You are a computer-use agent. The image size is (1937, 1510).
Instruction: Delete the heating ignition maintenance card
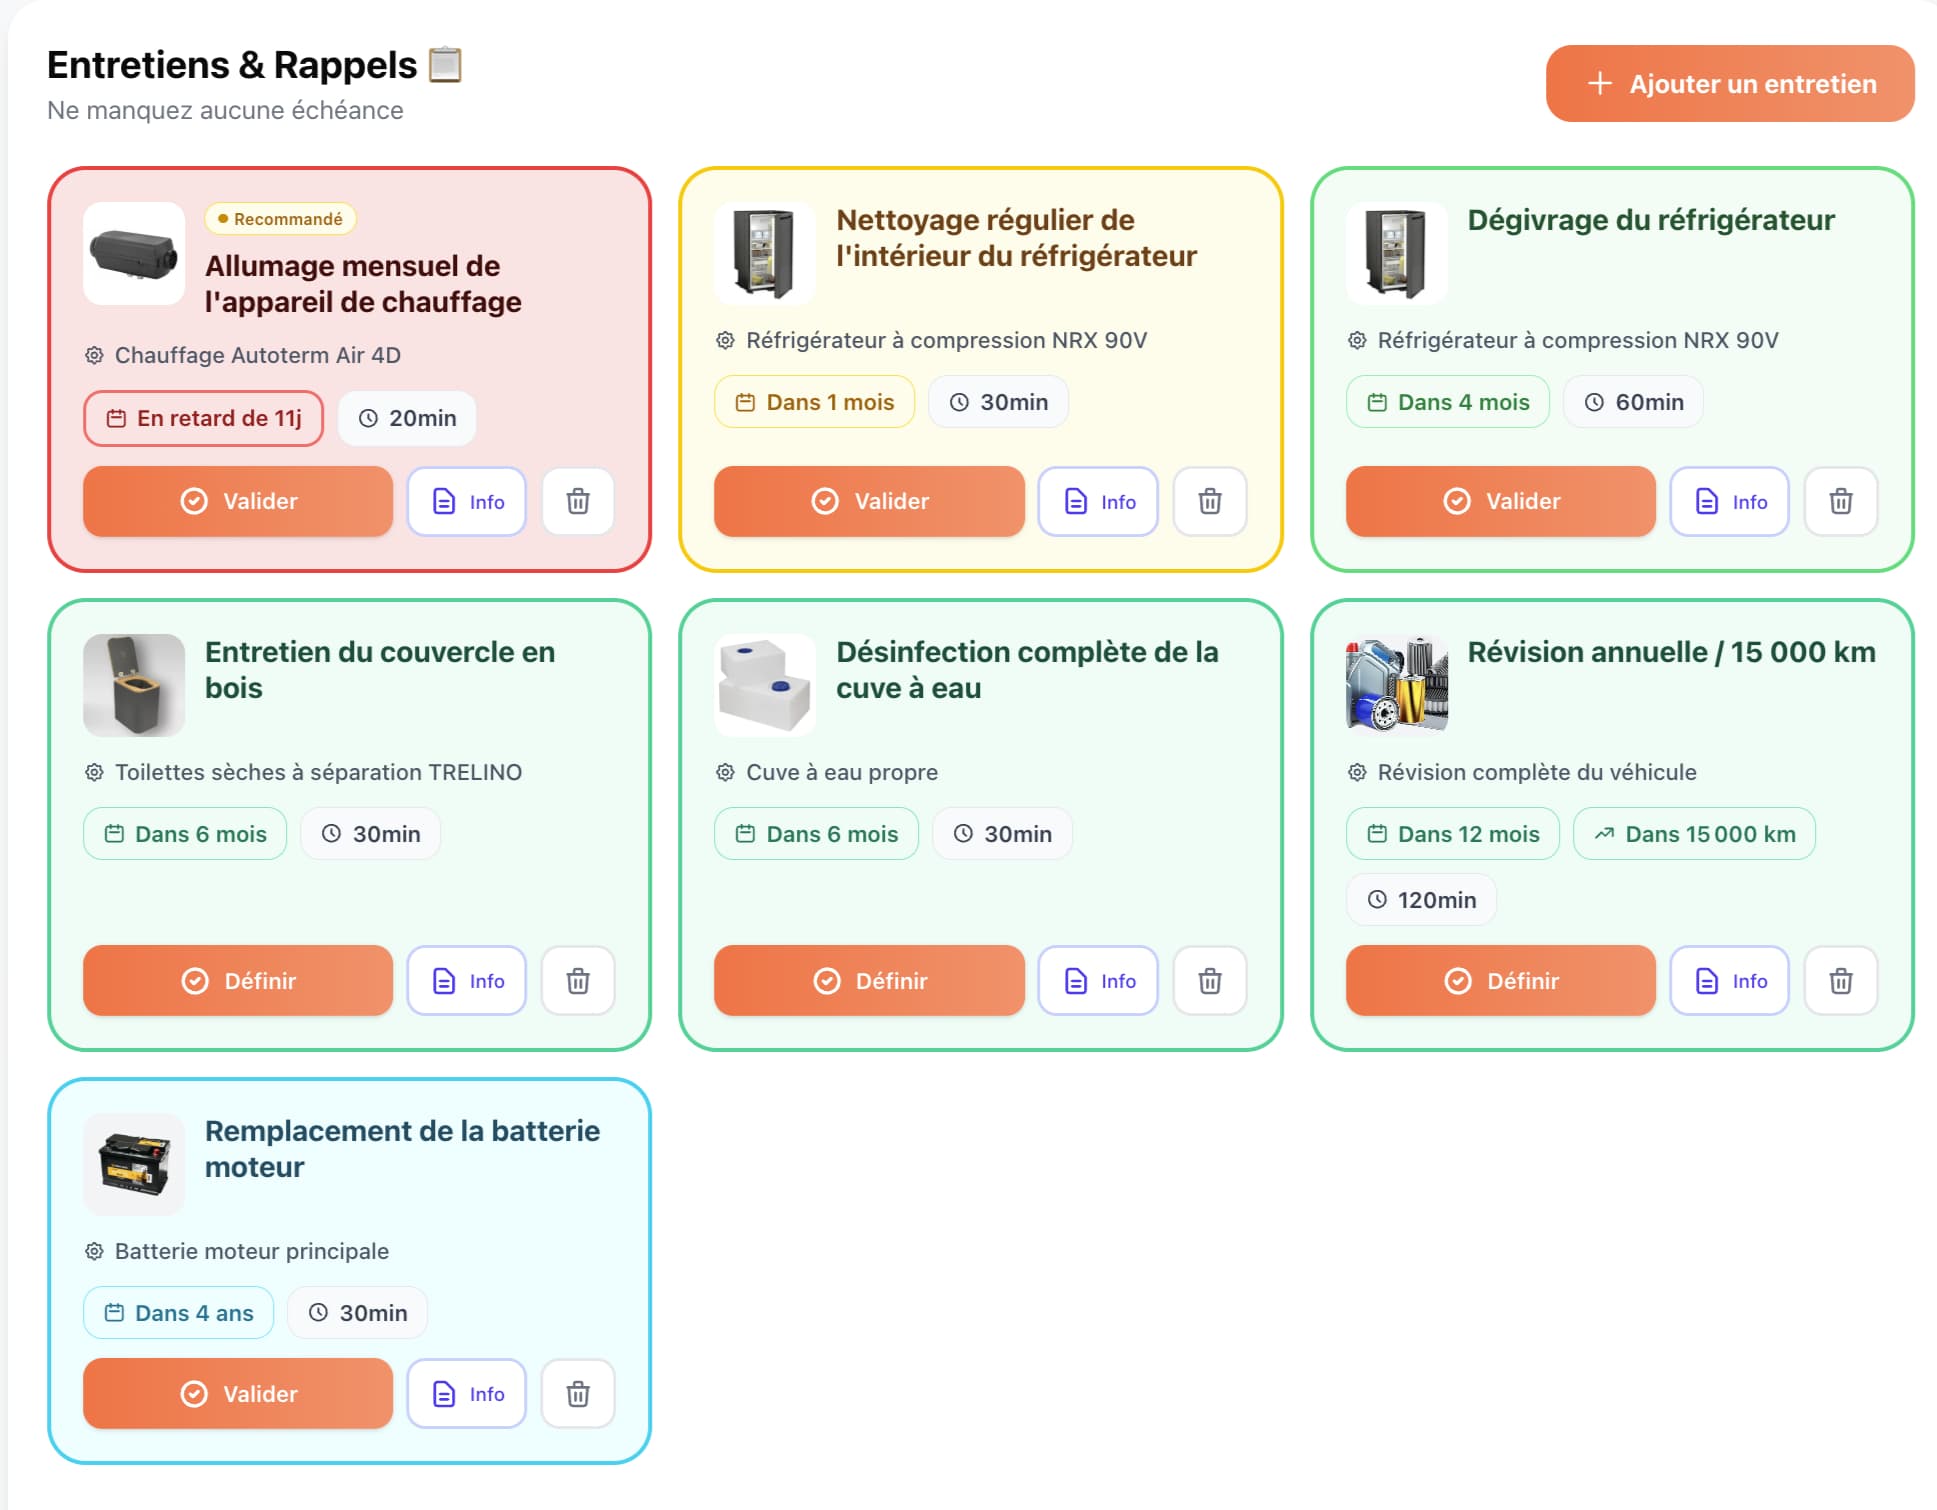578,501
